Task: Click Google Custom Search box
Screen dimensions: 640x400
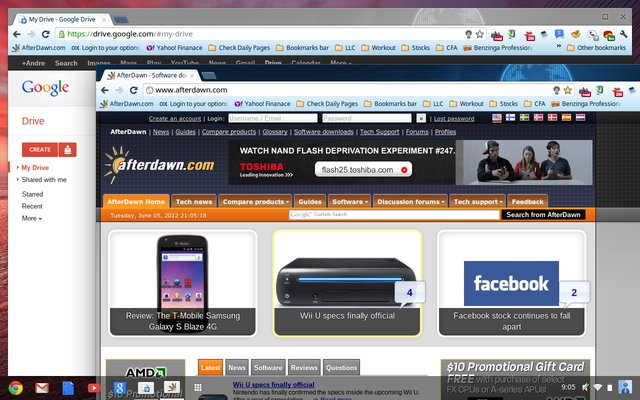Action: pyautogui.click(x=394, y=215)
